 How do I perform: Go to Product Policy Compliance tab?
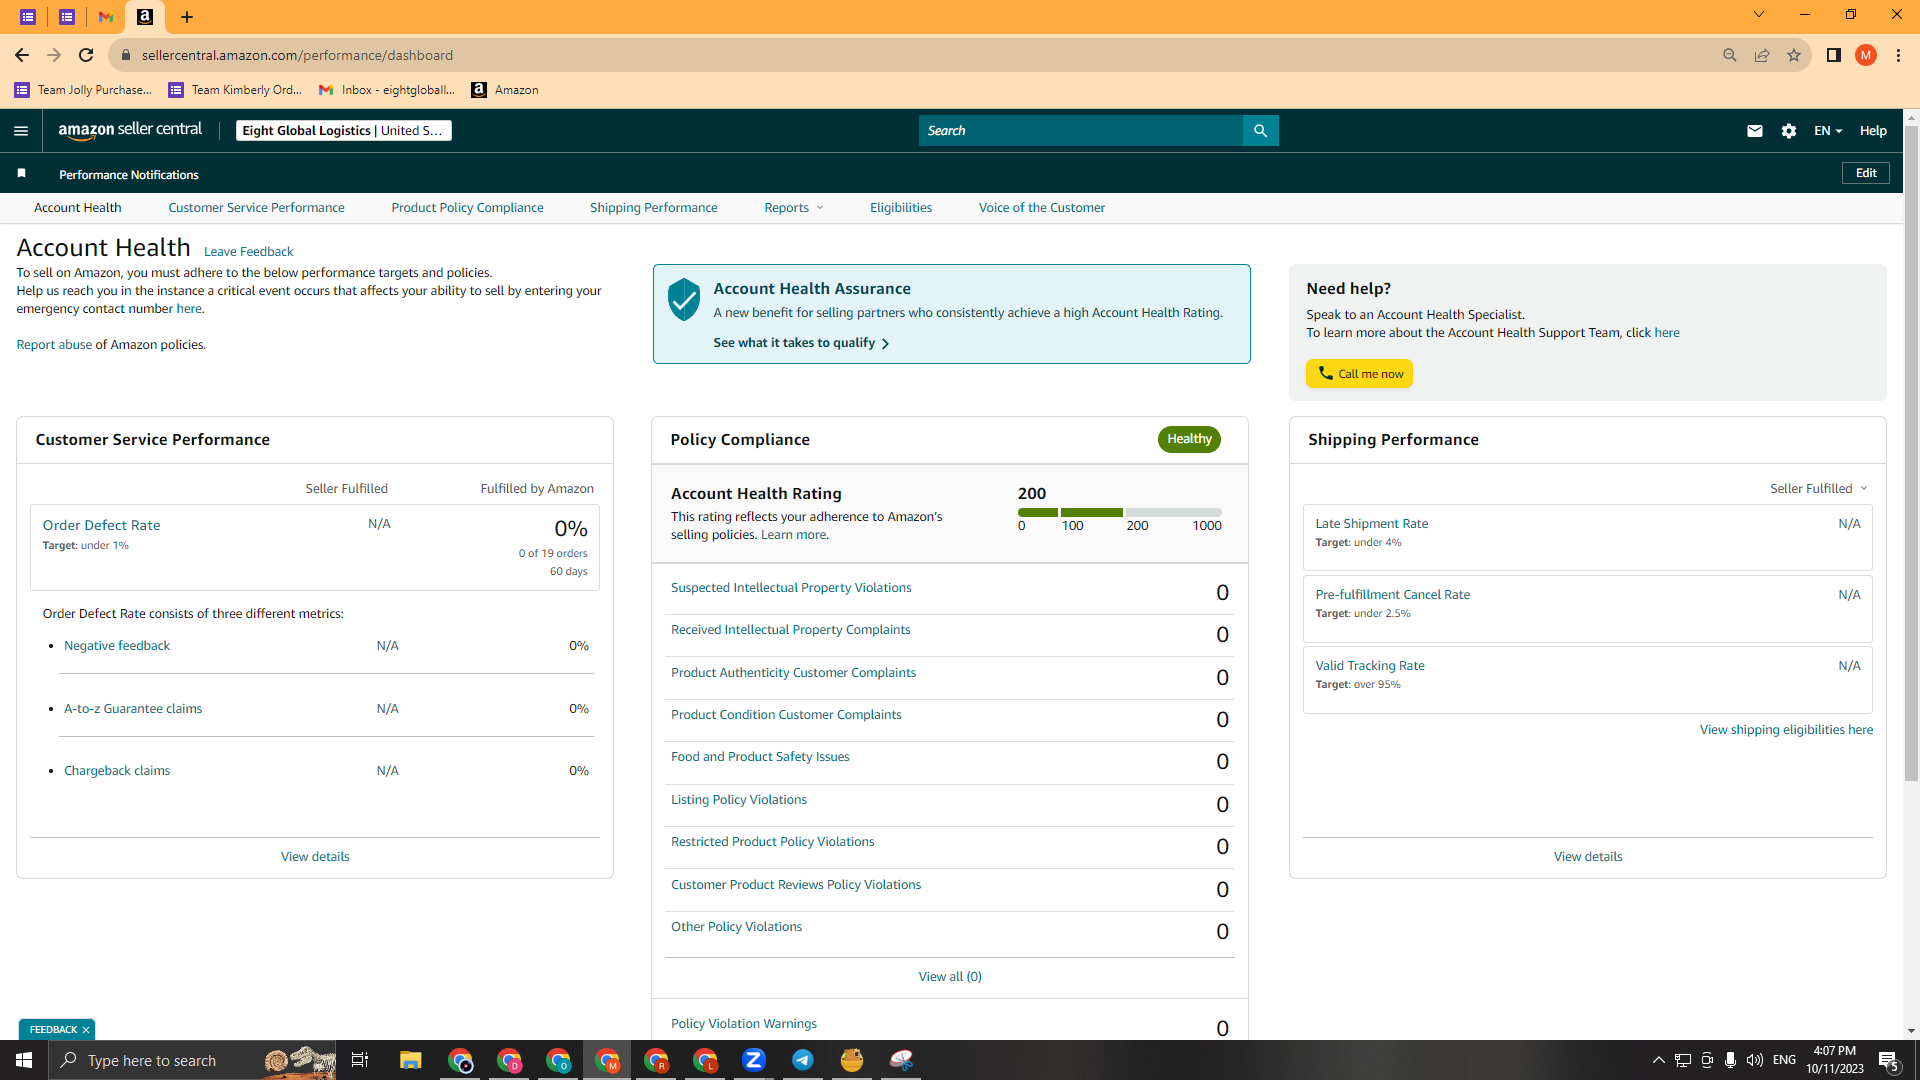[x=467, y=208]
